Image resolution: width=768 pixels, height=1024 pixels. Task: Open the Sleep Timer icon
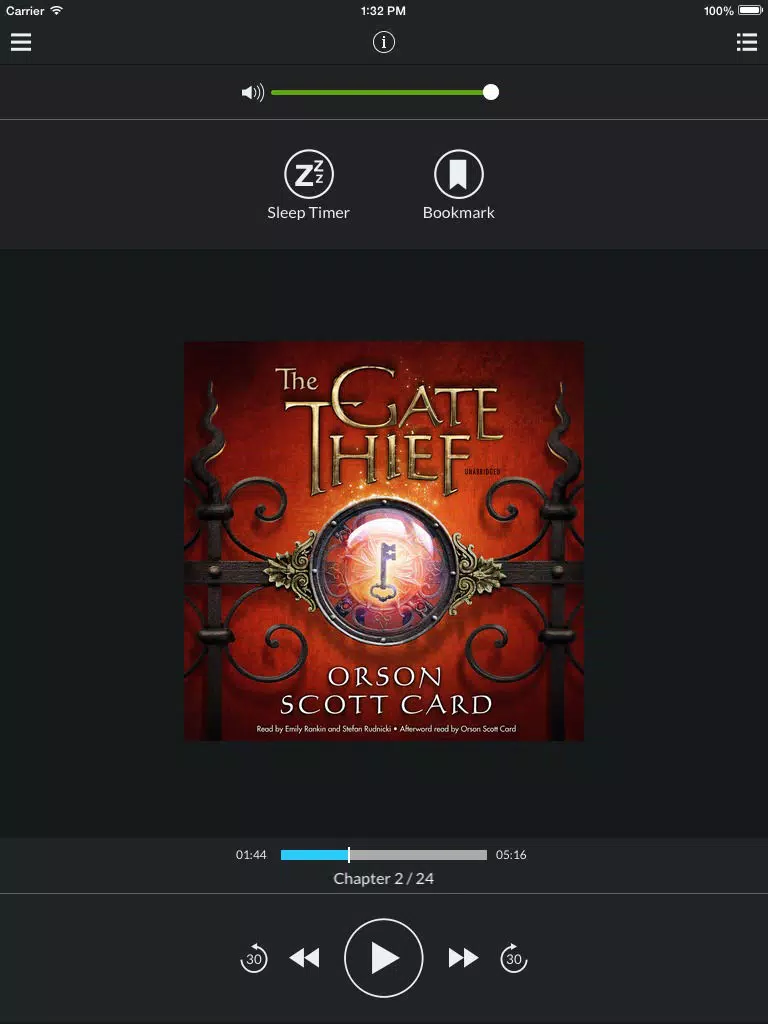pos(309,174)
